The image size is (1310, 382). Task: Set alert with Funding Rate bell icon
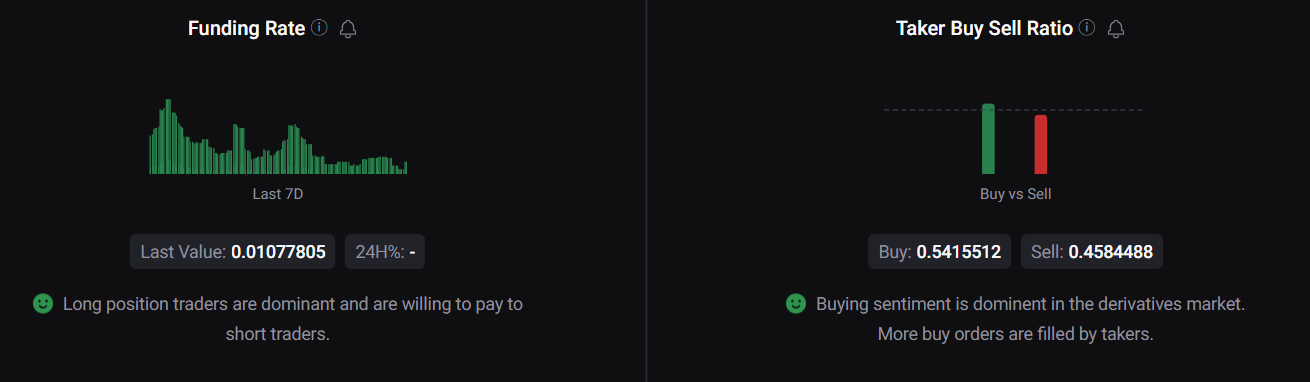(348, 29)
